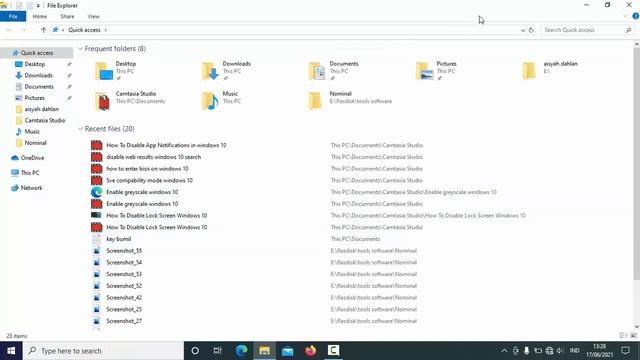640x360 pixels.
Task: Select aisyah dahlan in navigation pane
Action: 41,109
